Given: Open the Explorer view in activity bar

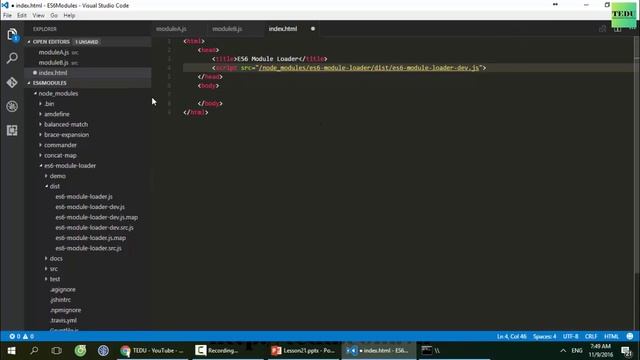Looking at the screenshot, I should (12, 34).
